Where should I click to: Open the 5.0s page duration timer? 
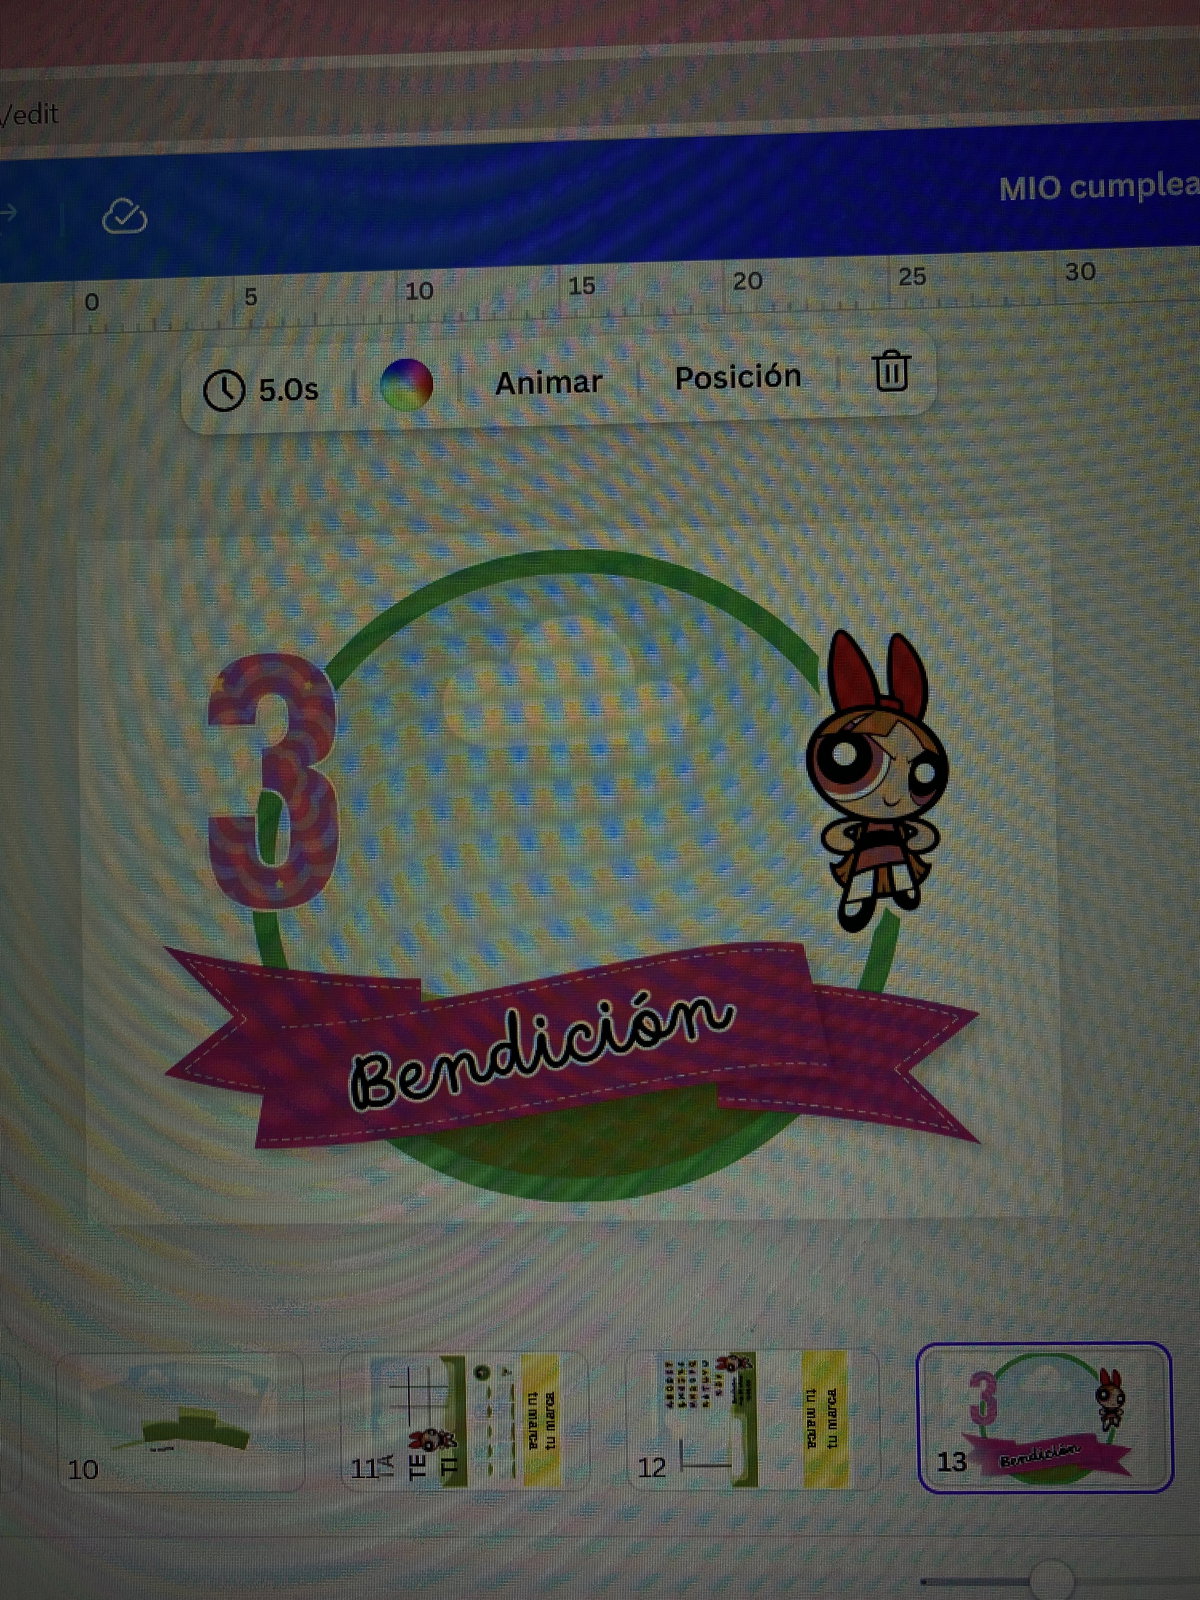(x=261, y=390)
